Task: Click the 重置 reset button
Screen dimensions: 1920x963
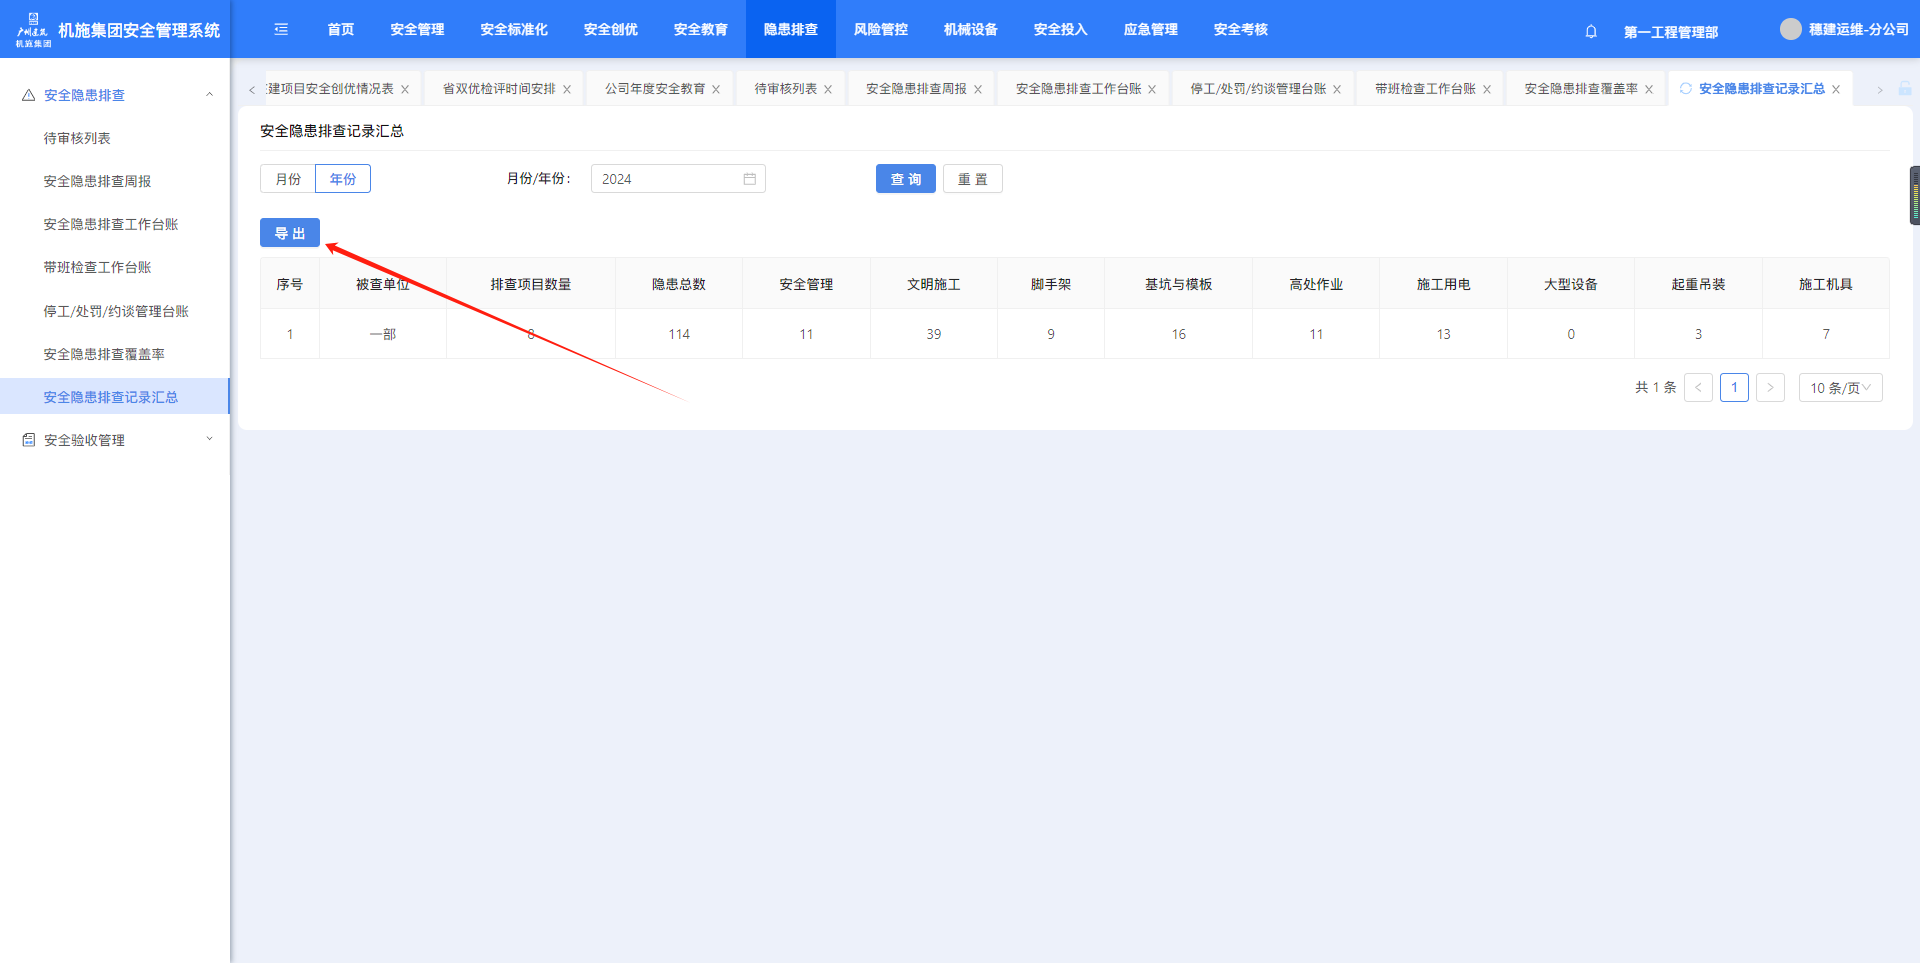Action: (x=972, y=179)
